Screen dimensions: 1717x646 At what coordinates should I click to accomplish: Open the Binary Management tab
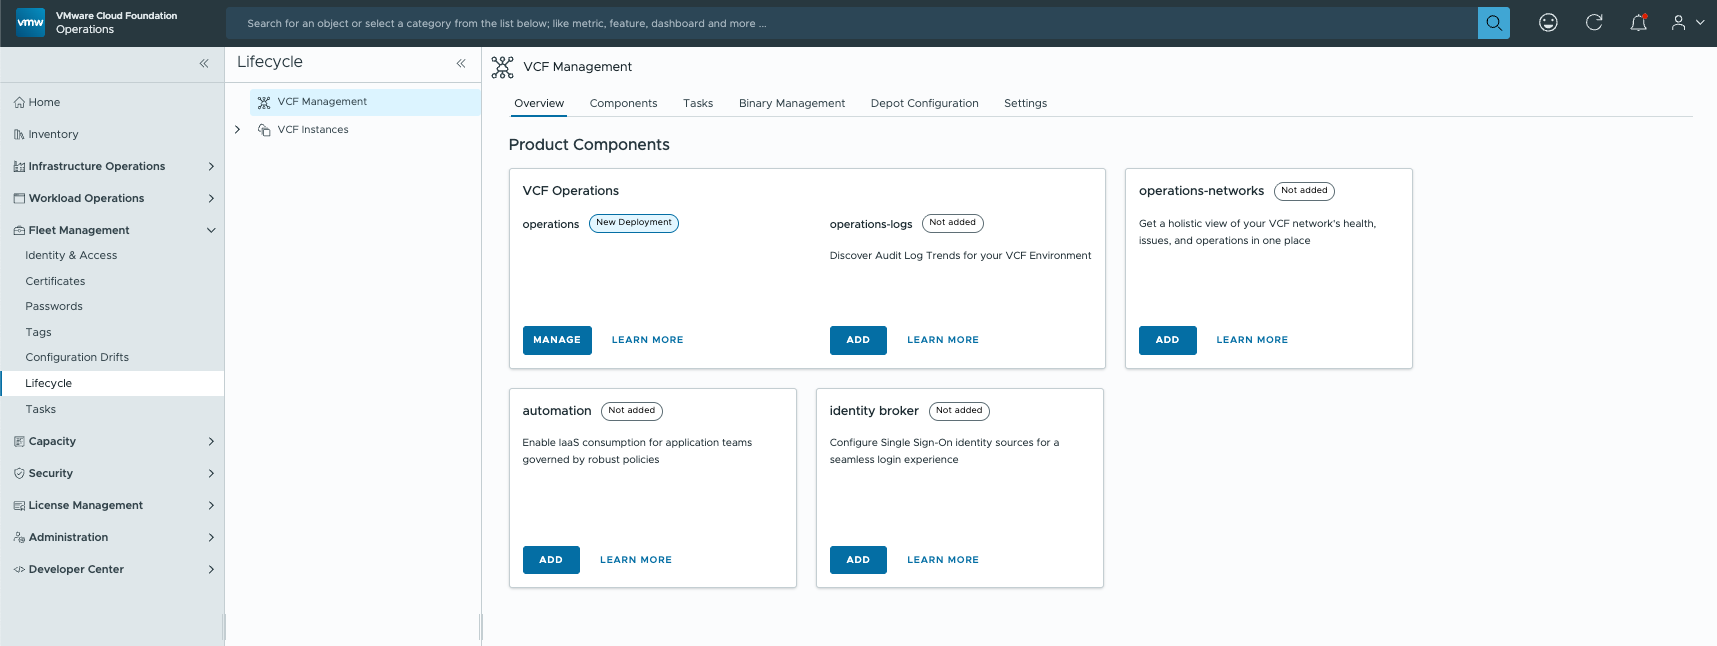(792, 103)
